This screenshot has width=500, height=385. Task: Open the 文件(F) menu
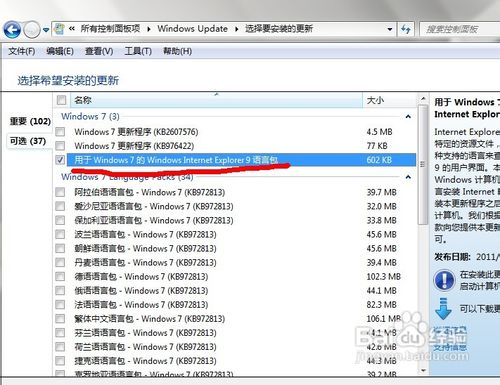coord(22,51)
